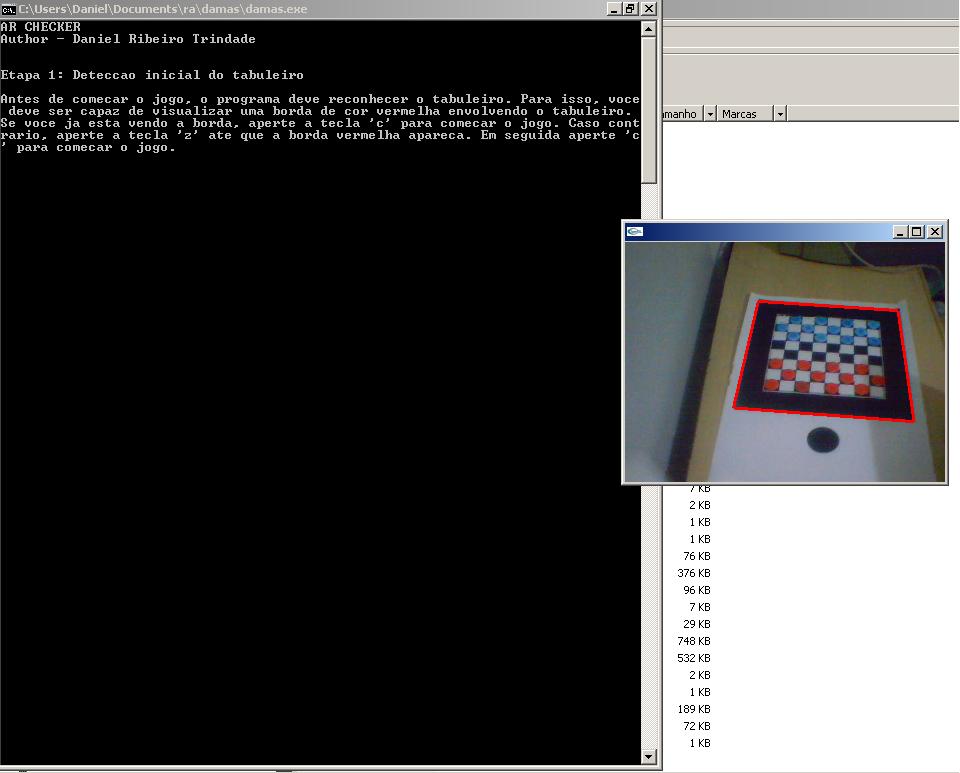The width and height of the screenshot is (960, 773).
Task: Click the camera window title bar icon
Action: [634, 231]
